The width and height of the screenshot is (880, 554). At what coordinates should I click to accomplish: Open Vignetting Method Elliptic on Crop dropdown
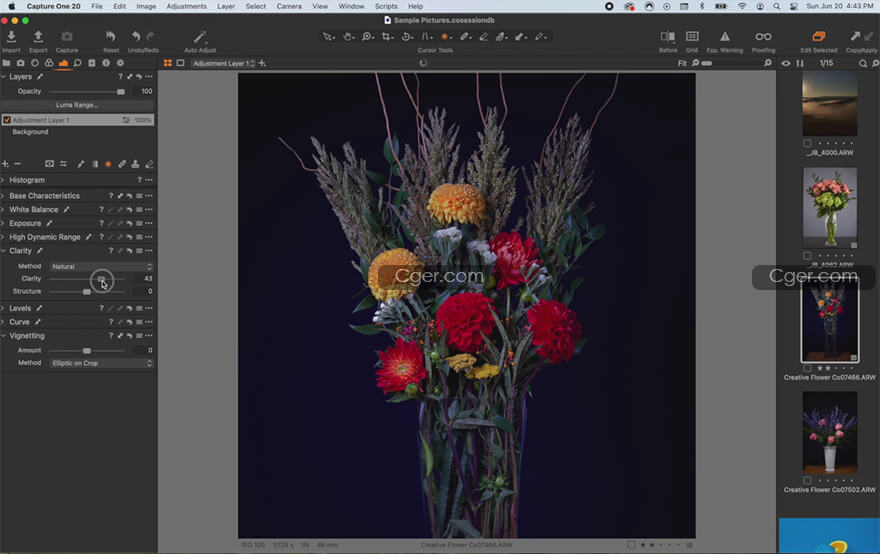click(x=102, y=363)
